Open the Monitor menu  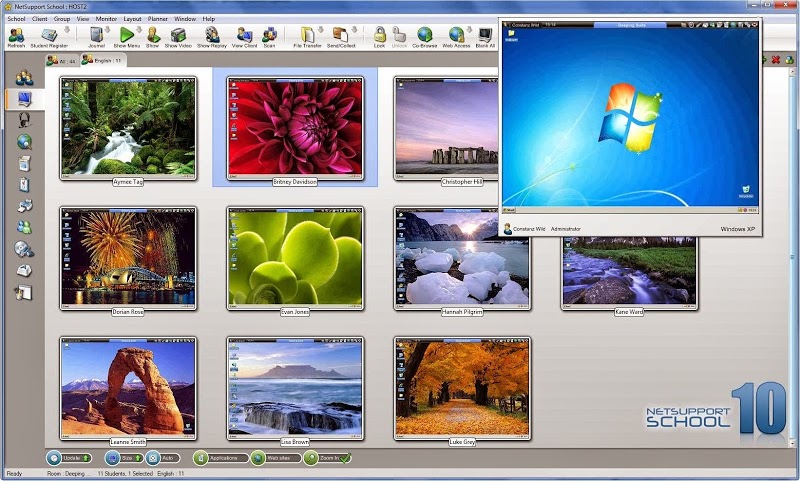(106, 19)
